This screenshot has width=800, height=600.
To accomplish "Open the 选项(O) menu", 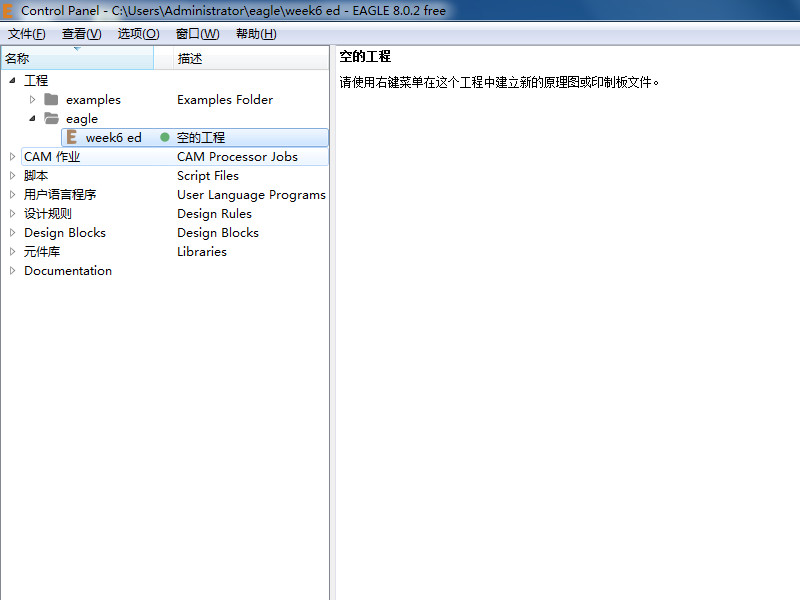I will click(138, 34).
